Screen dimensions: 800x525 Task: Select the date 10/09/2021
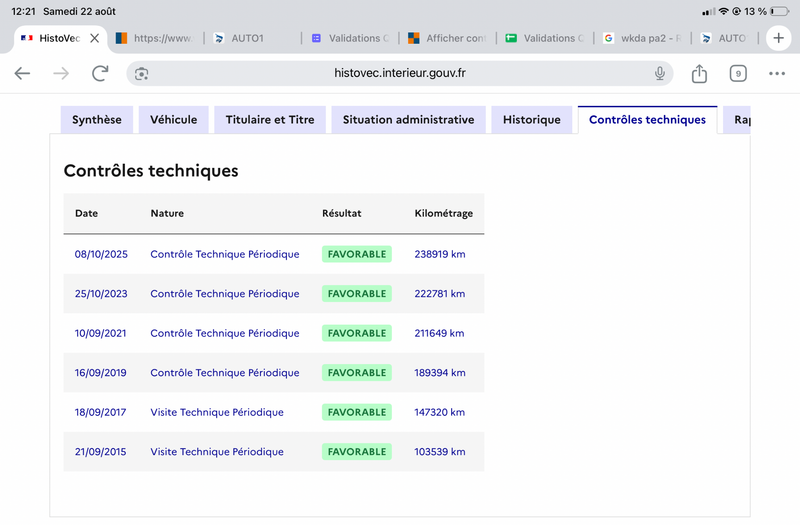point(101,333)
